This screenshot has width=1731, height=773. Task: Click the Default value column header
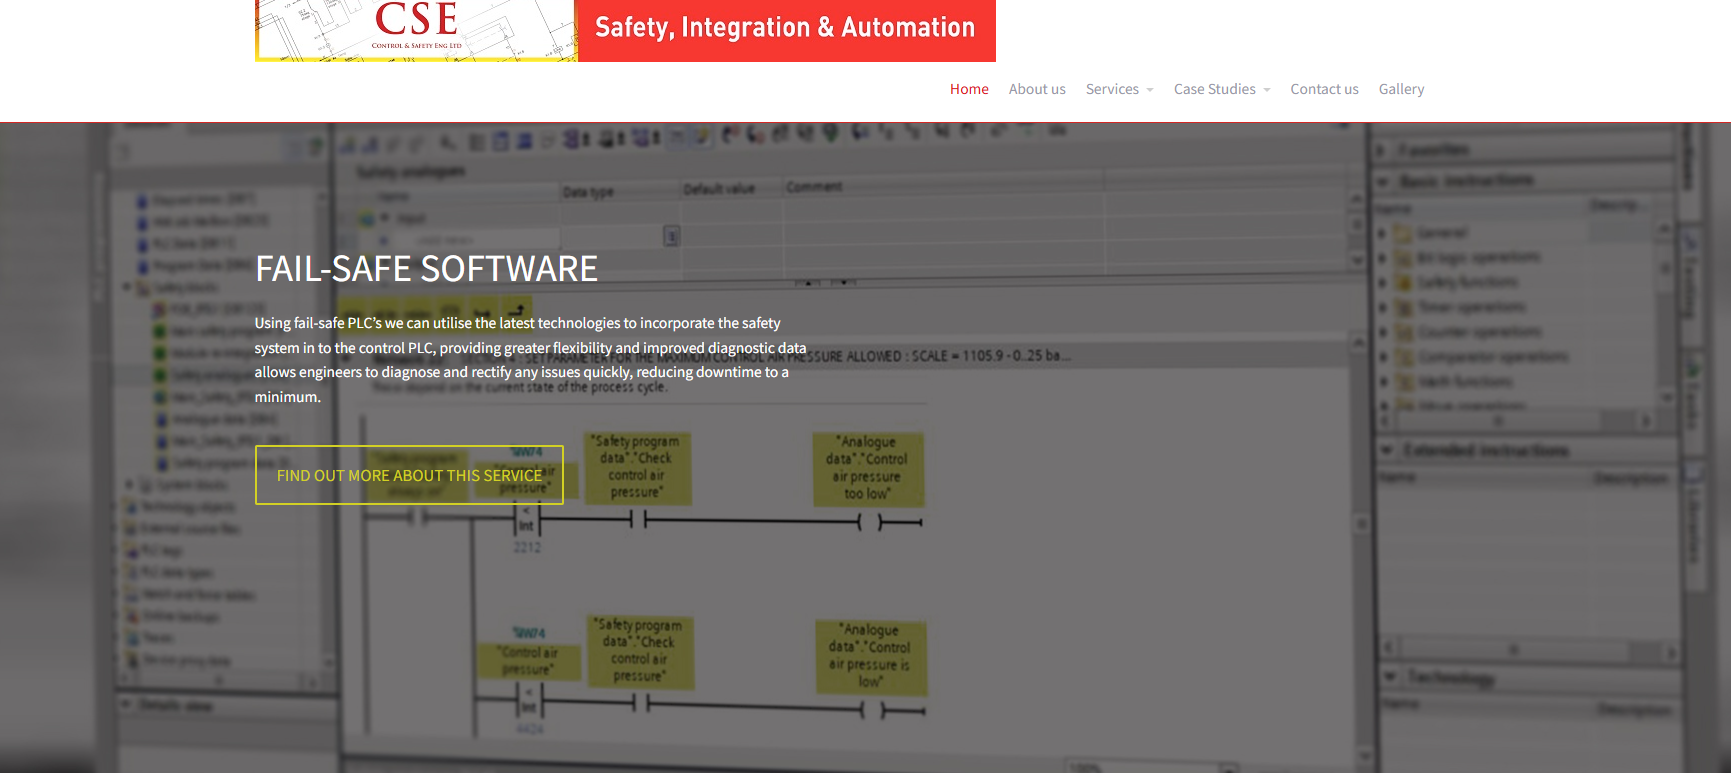(718, 189)
